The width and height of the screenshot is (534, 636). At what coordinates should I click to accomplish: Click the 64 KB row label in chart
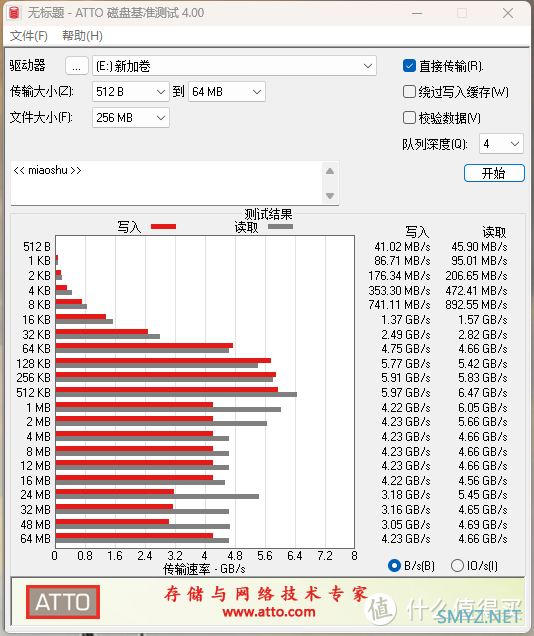[36, 349]
